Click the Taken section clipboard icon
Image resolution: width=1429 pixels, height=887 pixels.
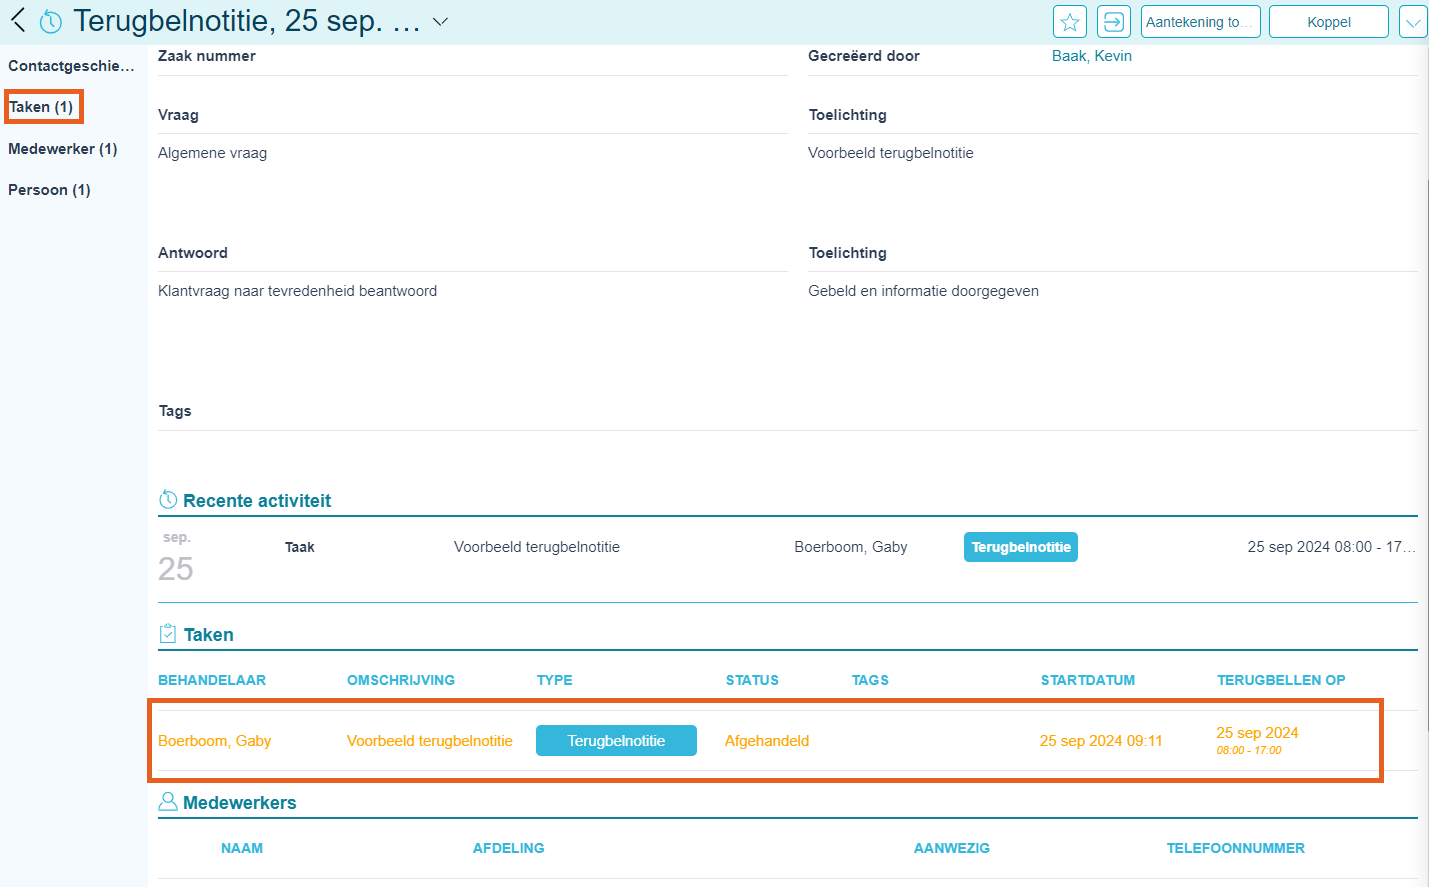click(168, 634)
